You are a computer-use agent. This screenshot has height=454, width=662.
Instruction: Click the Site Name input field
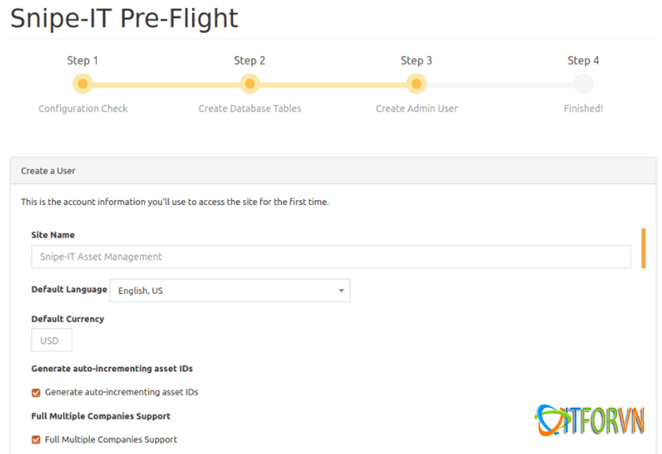[x=331, y=257]
